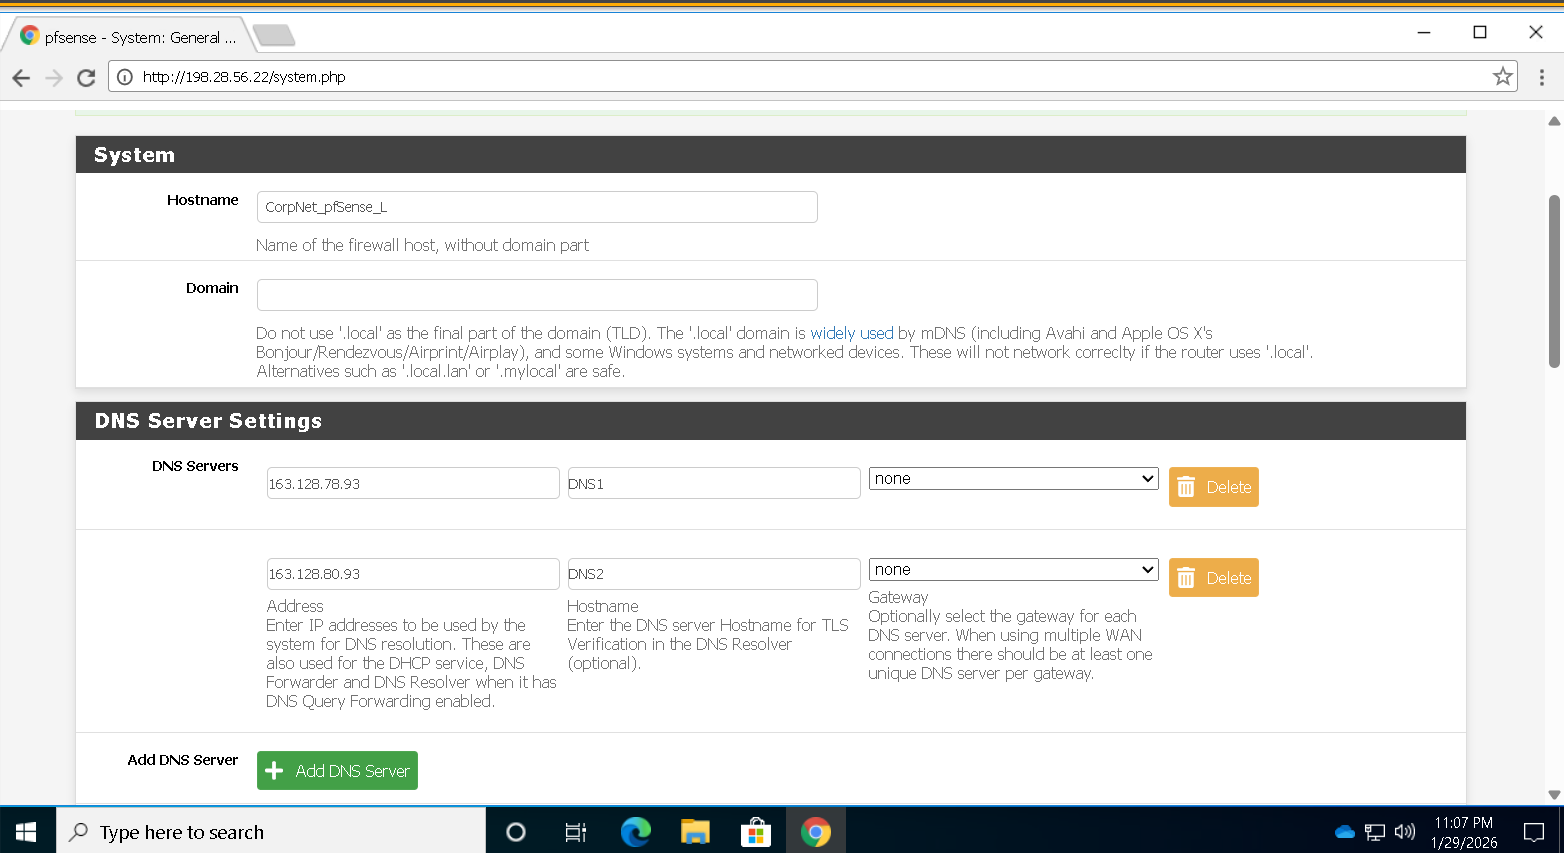
Task: Follow the 'widely used' link
Action: click(x=851, y=333)
